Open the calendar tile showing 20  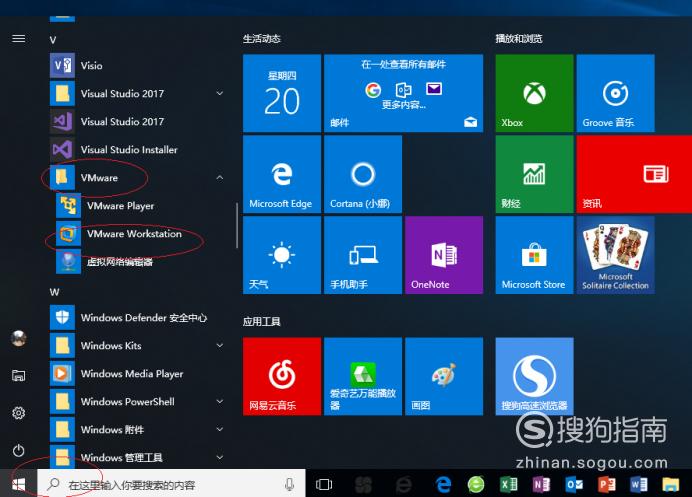pyautogui.click(x=282, y=93)
